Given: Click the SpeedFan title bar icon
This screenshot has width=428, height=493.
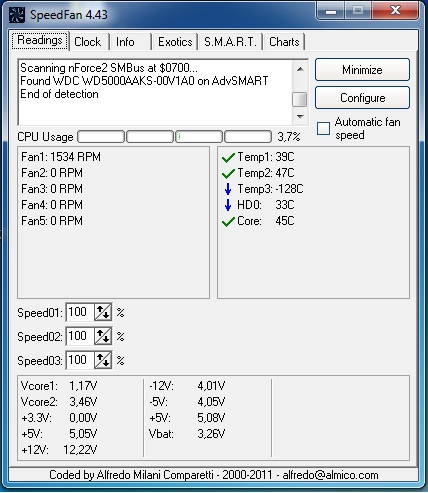Looking at the screenshot, I should pos(16,14).
